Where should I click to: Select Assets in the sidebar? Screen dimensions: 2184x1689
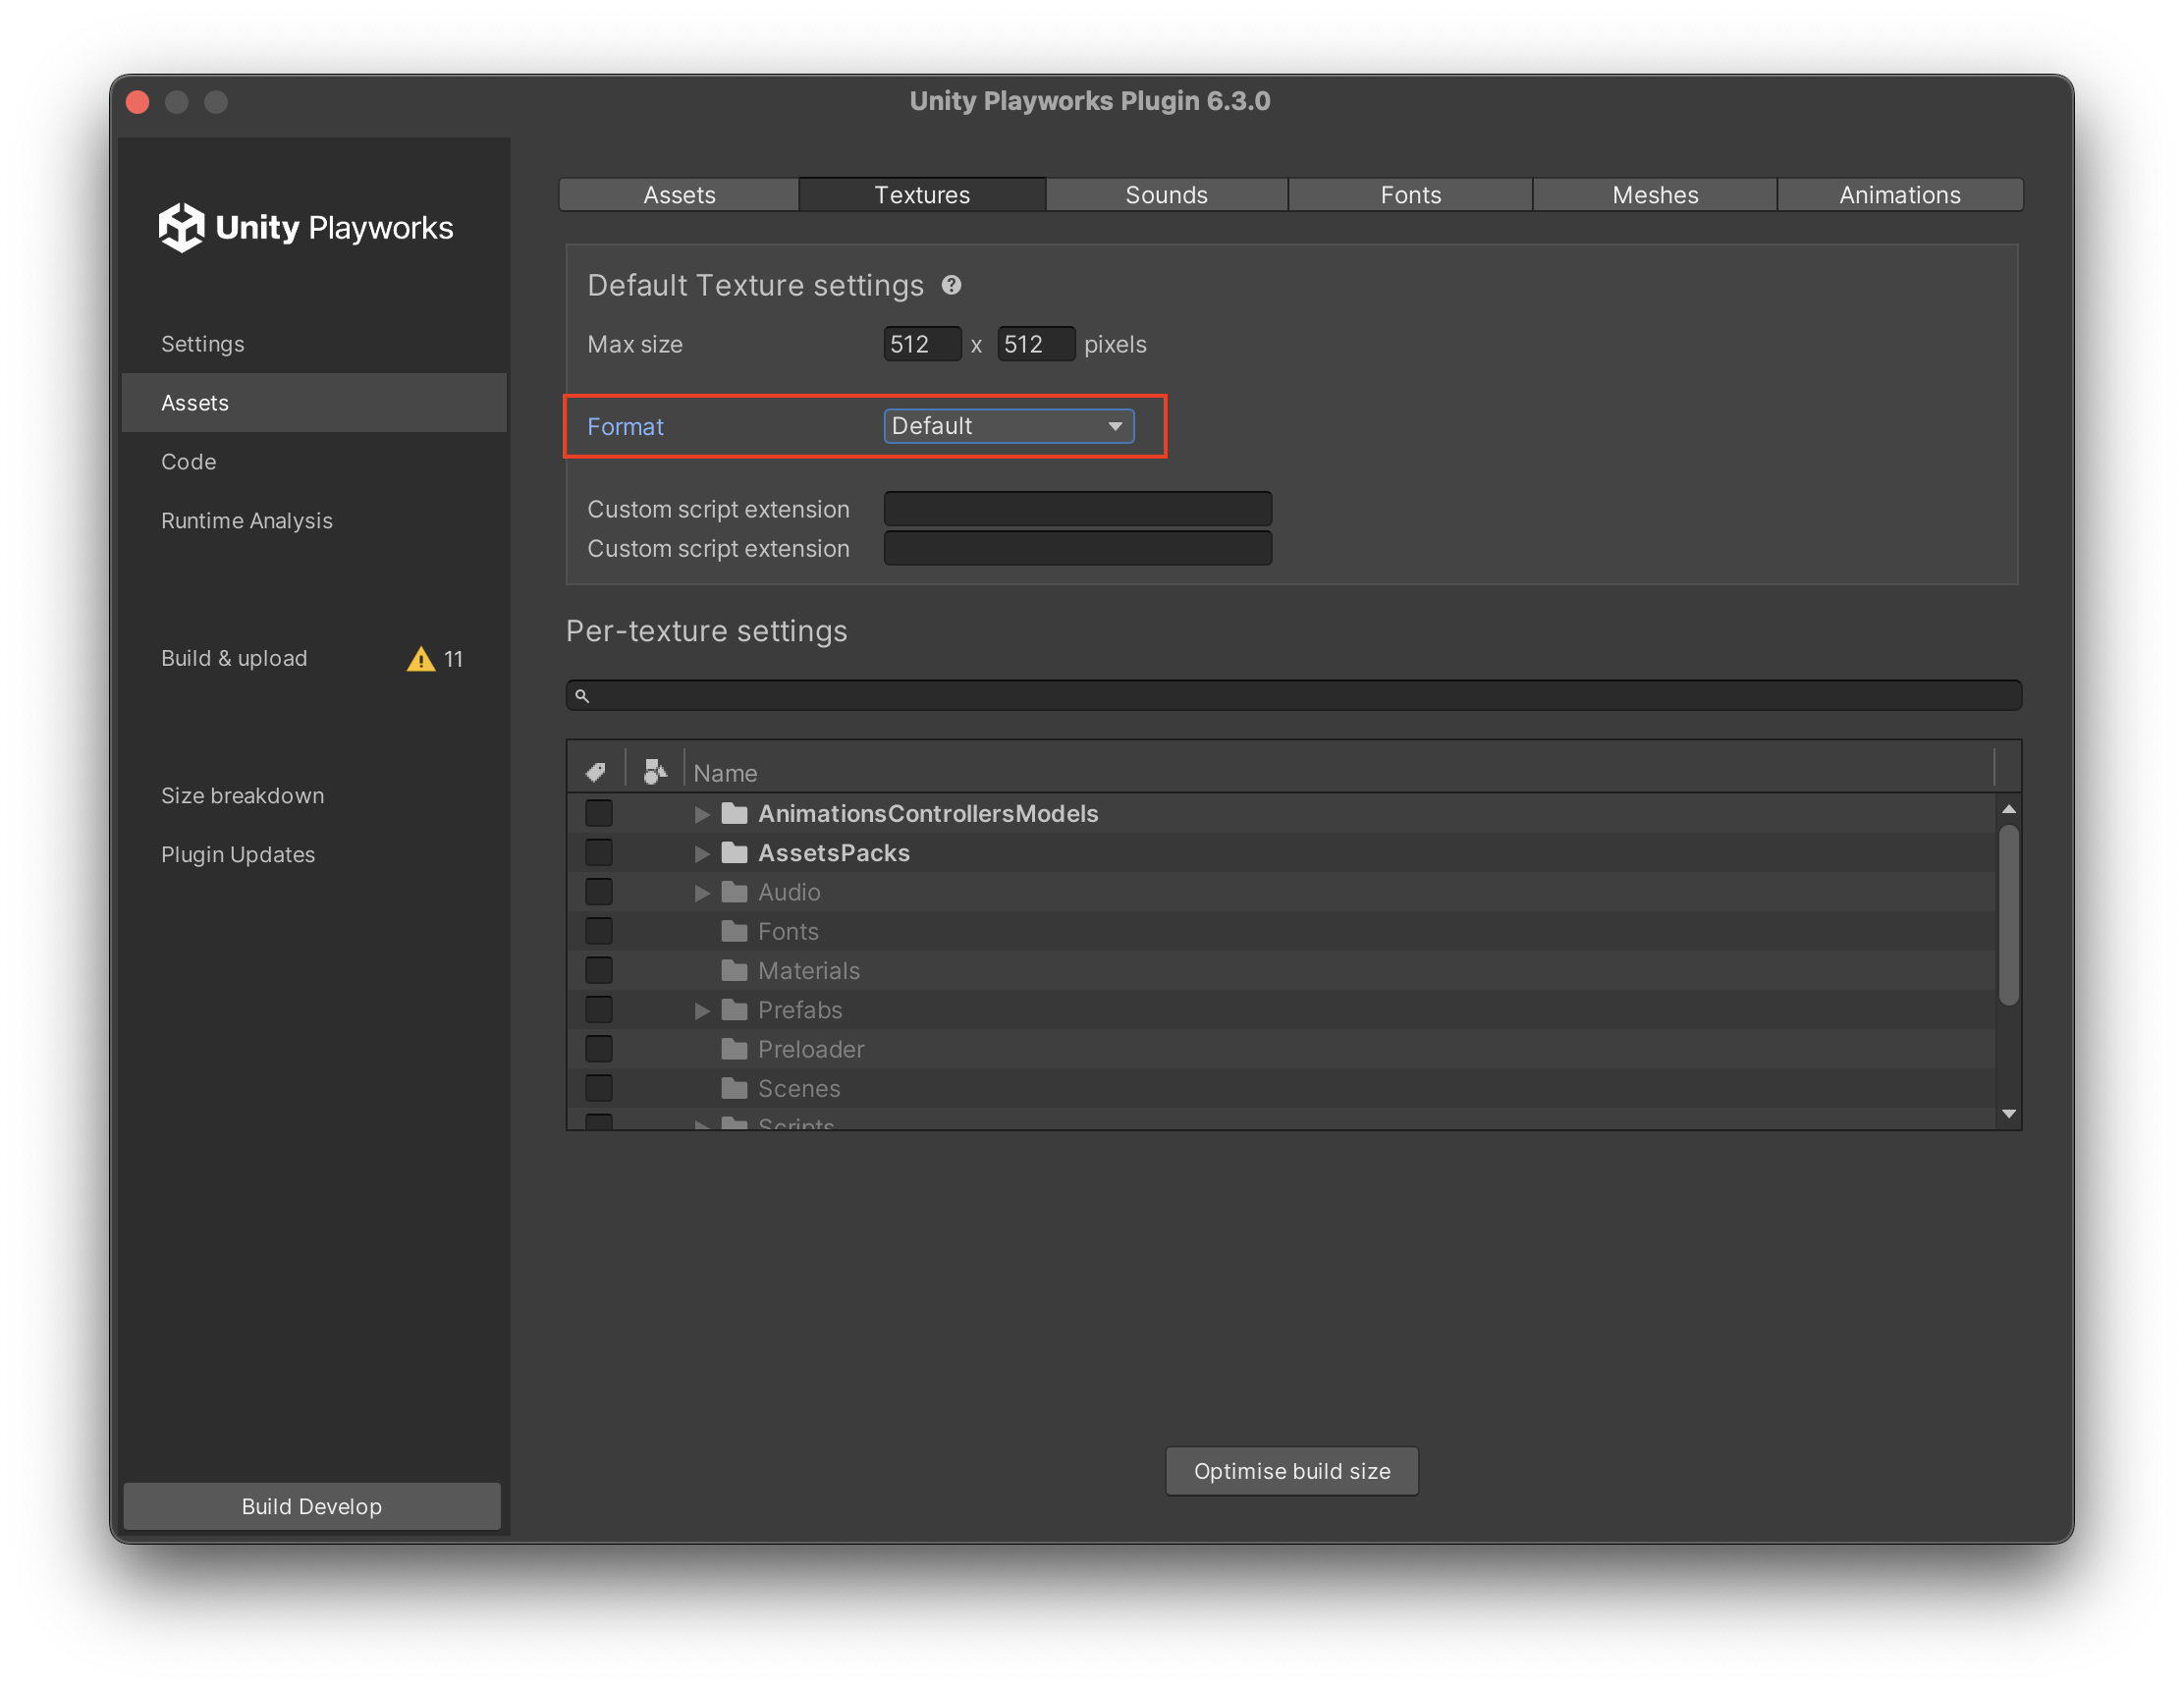click(x=314, y=403)
